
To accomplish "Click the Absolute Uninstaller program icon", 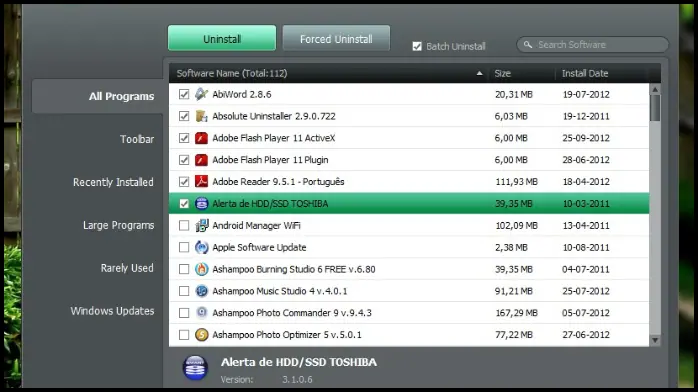I will pyautogui.click(x=201, y=116).
